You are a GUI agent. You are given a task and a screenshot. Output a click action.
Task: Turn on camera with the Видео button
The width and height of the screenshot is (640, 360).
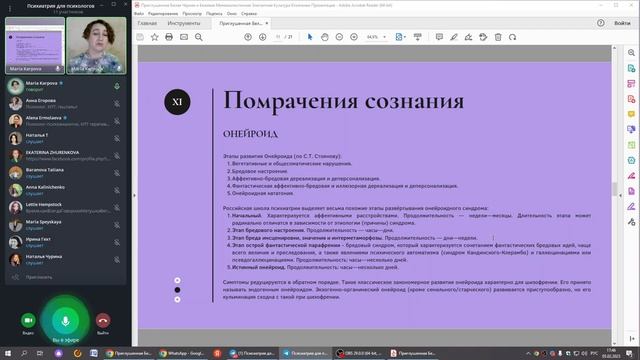point(28,320)
